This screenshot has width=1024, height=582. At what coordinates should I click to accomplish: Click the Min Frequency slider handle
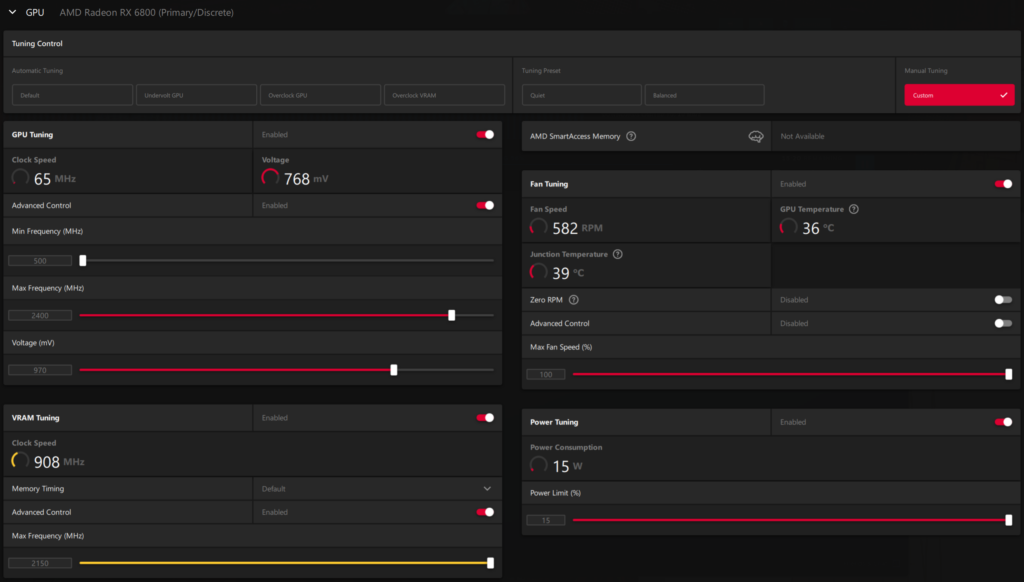click(x=83, y=261)
